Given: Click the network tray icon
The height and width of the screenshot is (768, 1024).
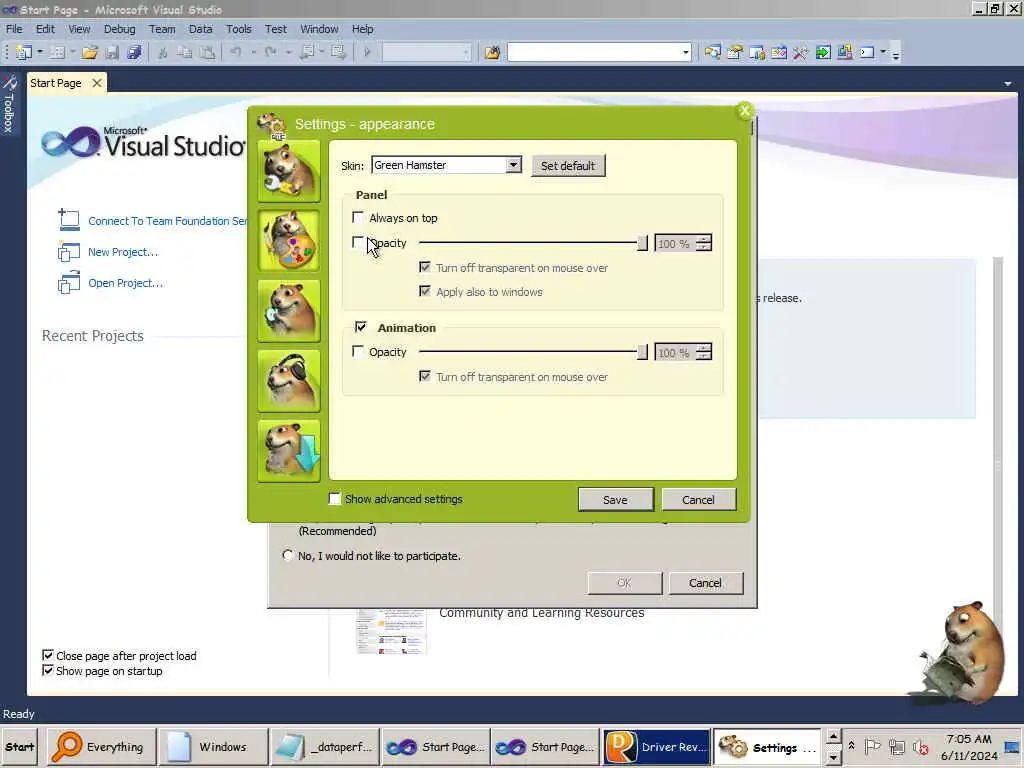Looking at the screenshot, I should click(897, 746).
